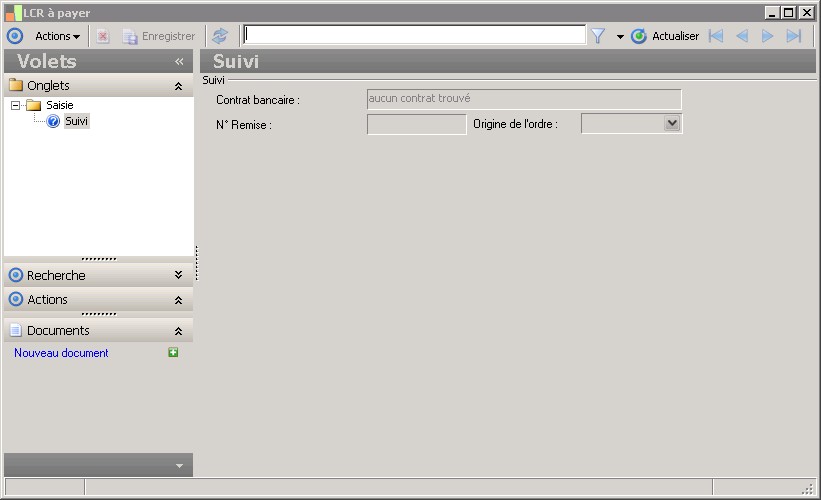Image resolution: width=821 pixels, height=500 pixels.
Task: Expand the Recherche section
Action: click(x=179, y=275)
